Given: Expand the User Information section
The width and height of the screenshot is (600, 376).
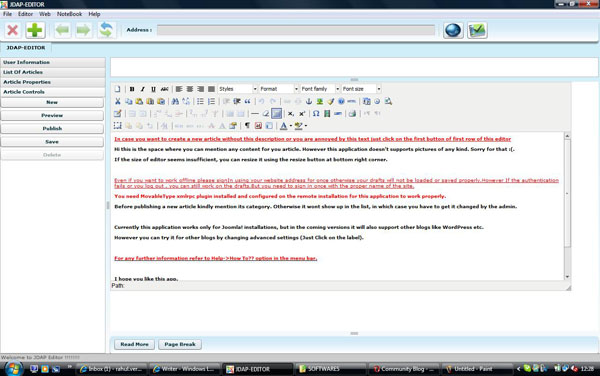Looking at the screenshot, I should 53,62.
